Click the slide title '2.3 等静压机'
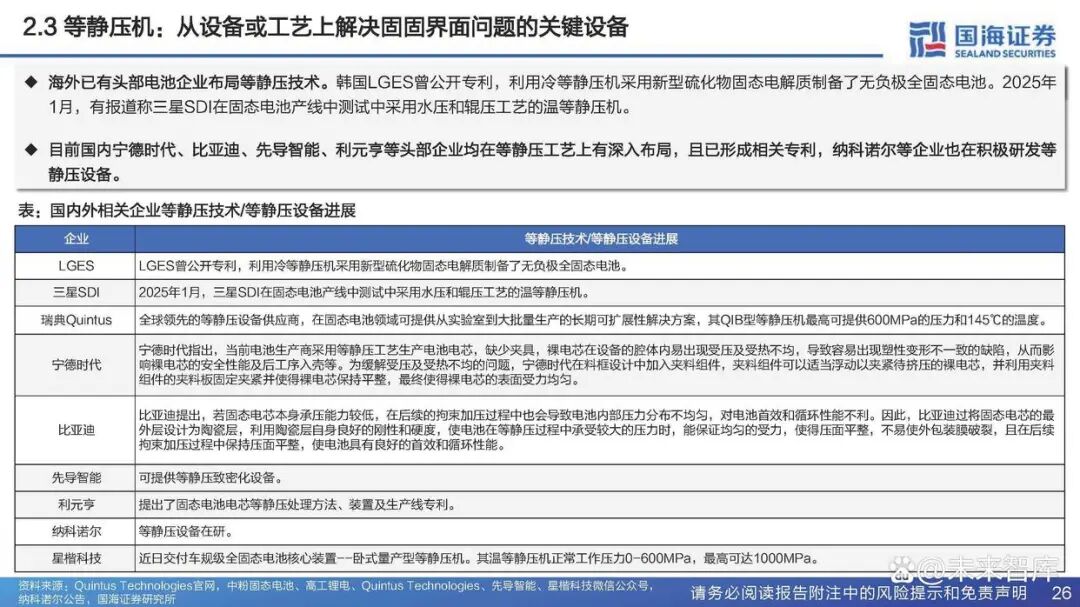Viewport: 1080px width, 607px height. tap(325, 28)
